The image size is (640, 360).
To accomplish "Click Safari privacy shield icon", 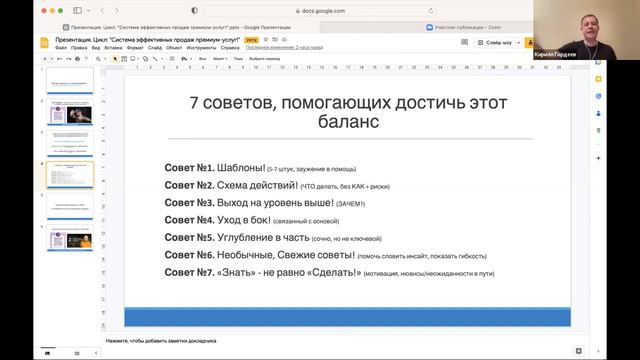I will pos(194,11).
